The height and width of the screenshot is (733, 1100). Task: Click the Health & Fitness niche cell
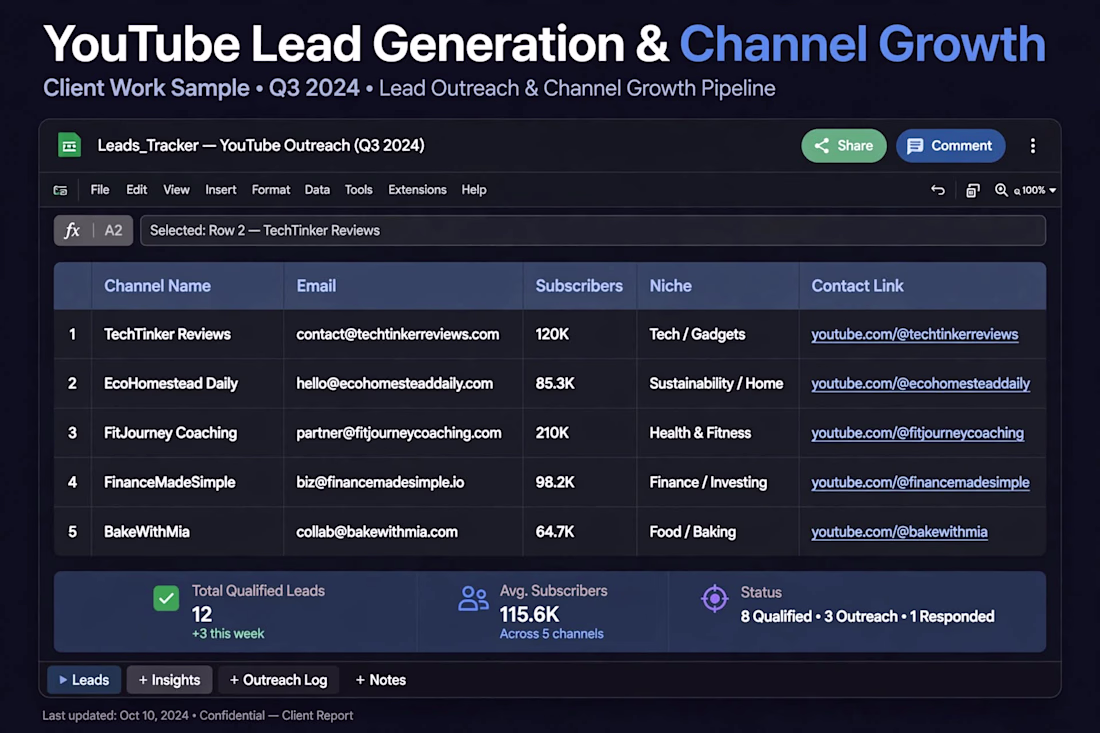[x=718, y=433]
